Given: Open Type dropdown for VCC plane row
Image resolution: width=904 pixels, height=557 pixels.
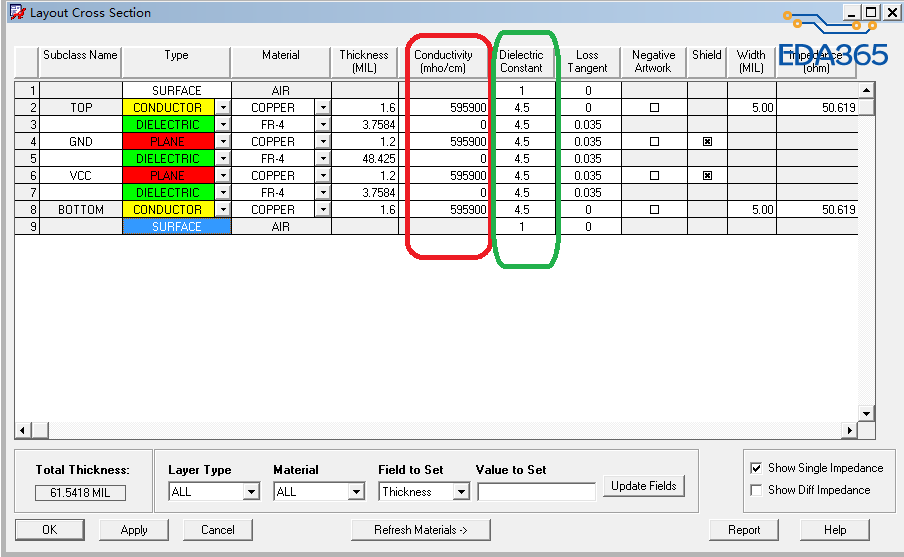Looking at the screenshot, I should click(223, 176).
